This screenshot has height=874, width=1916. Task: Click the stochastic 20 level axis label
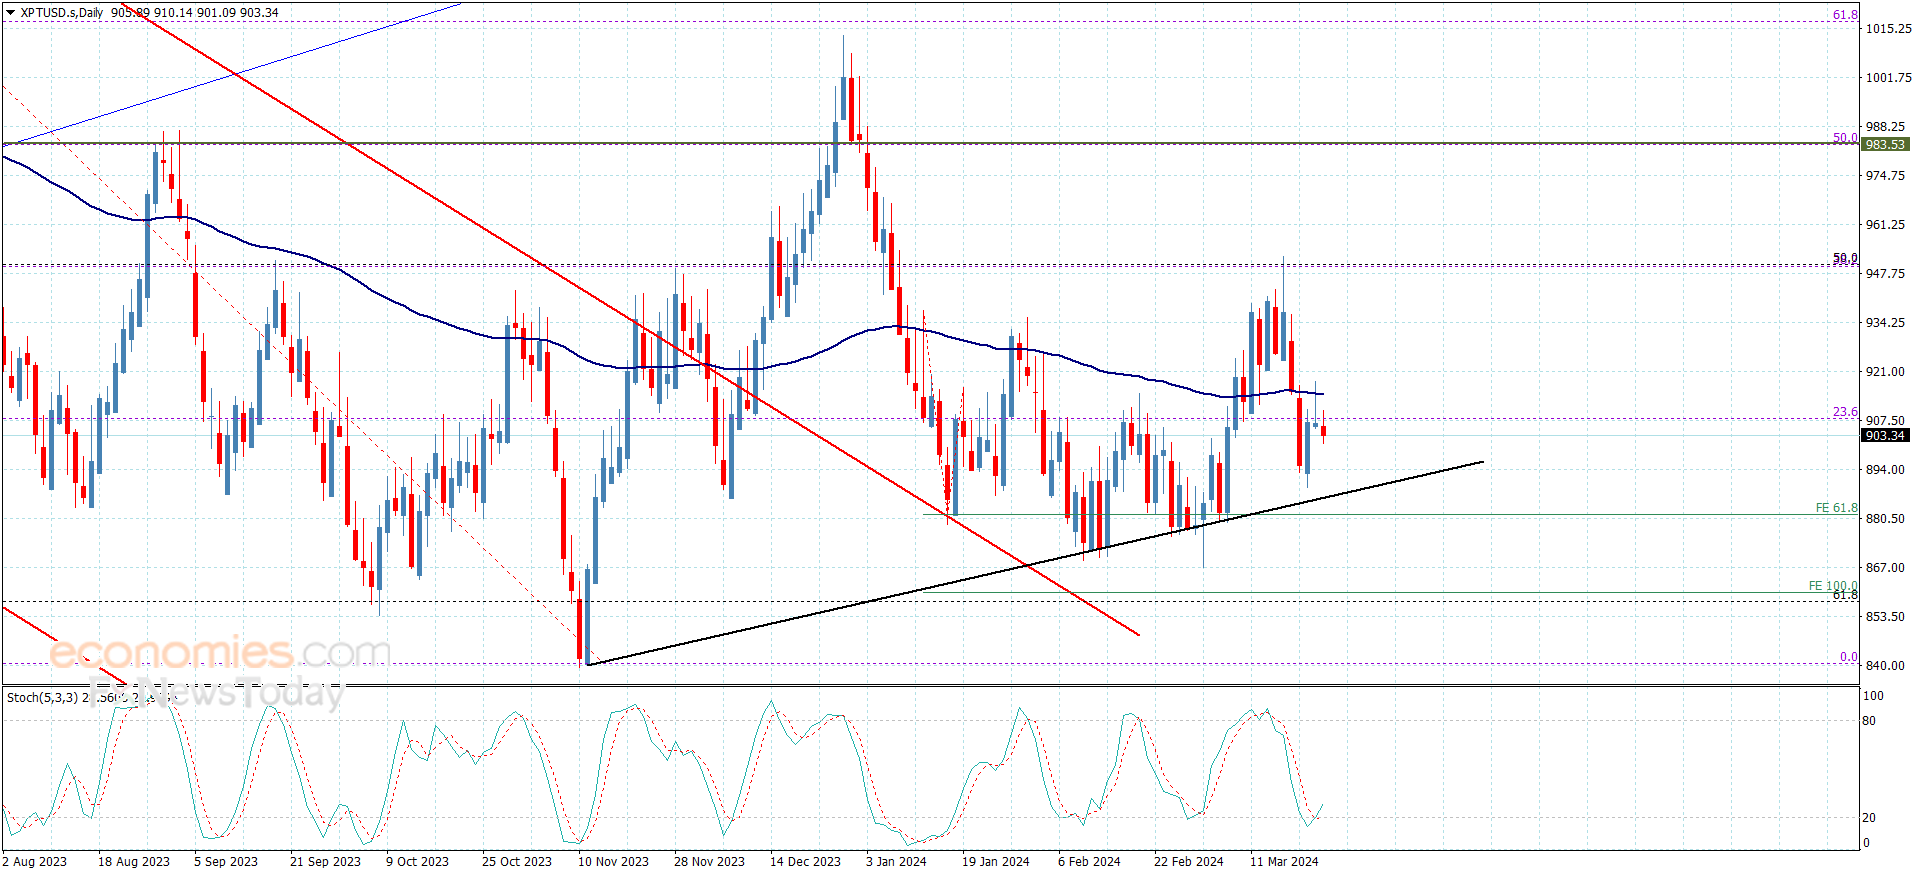(1869, 818)
